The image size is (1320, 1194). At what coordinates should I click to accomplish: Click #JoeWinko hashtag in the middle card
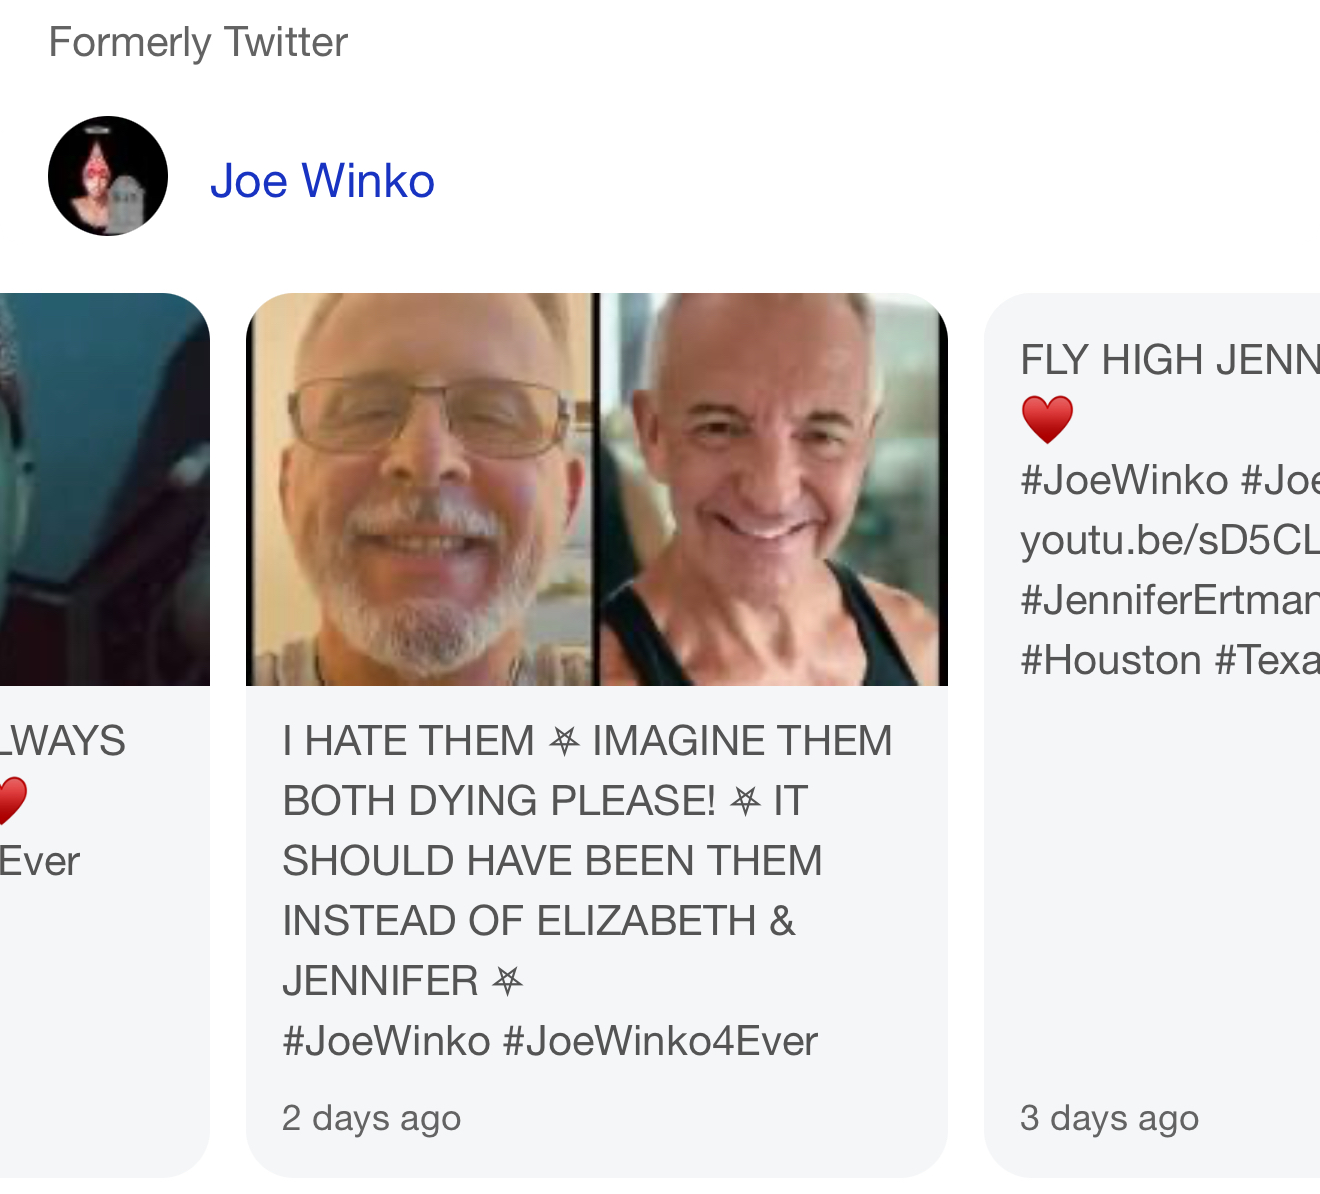coord(386,1041)
